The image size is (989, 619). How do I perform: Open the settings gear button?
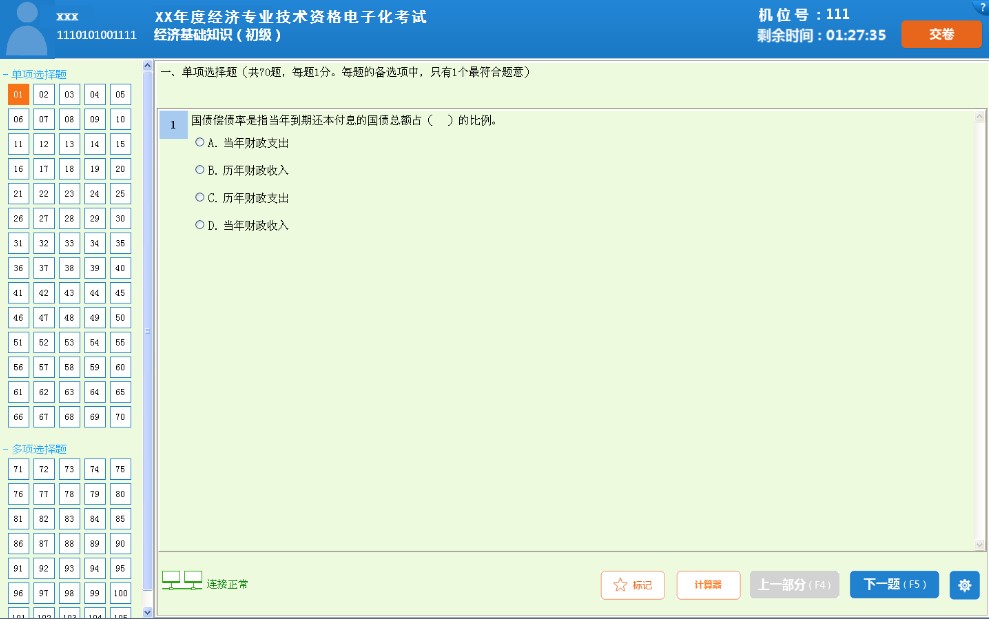[964, 585]
